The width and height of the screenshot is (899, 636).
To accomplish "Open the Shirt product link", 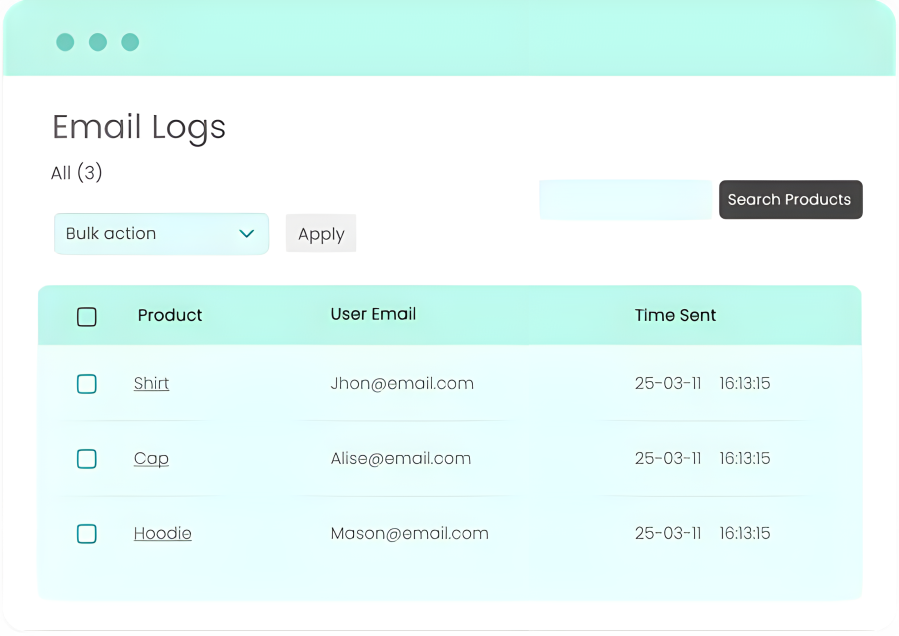I will (151, 384).
